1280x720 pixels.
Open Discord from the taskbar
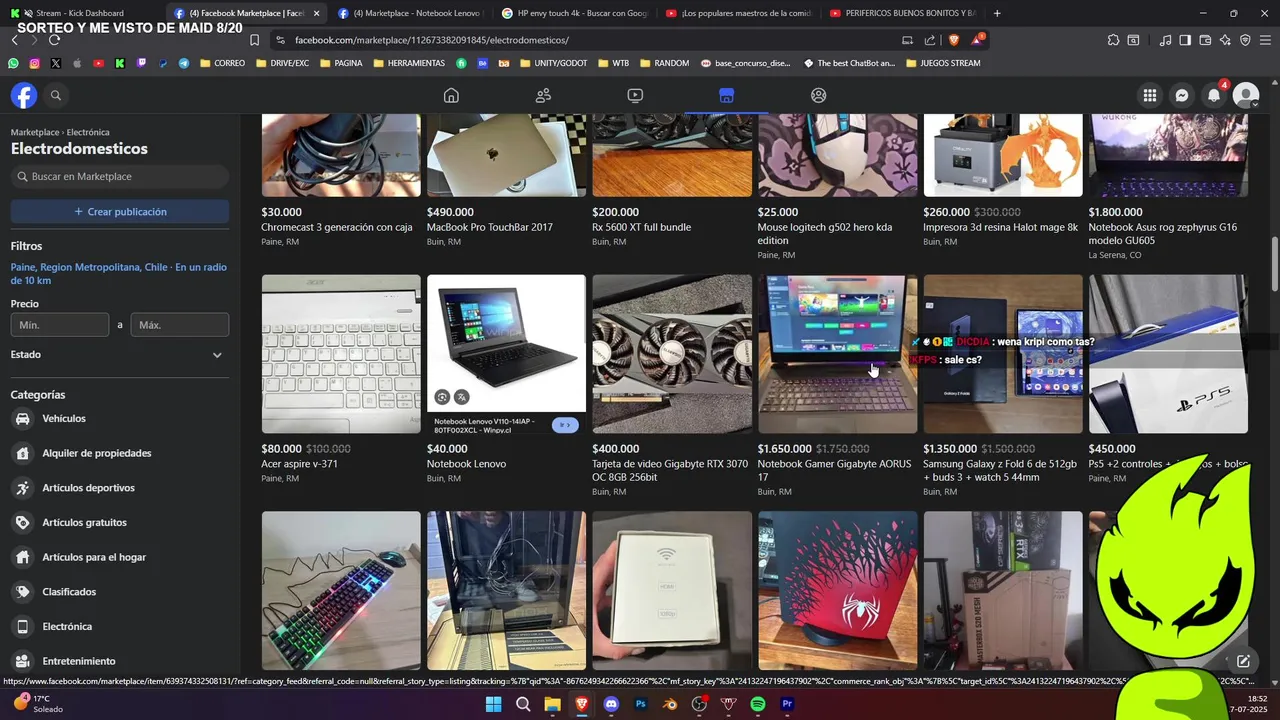point(611,704)
